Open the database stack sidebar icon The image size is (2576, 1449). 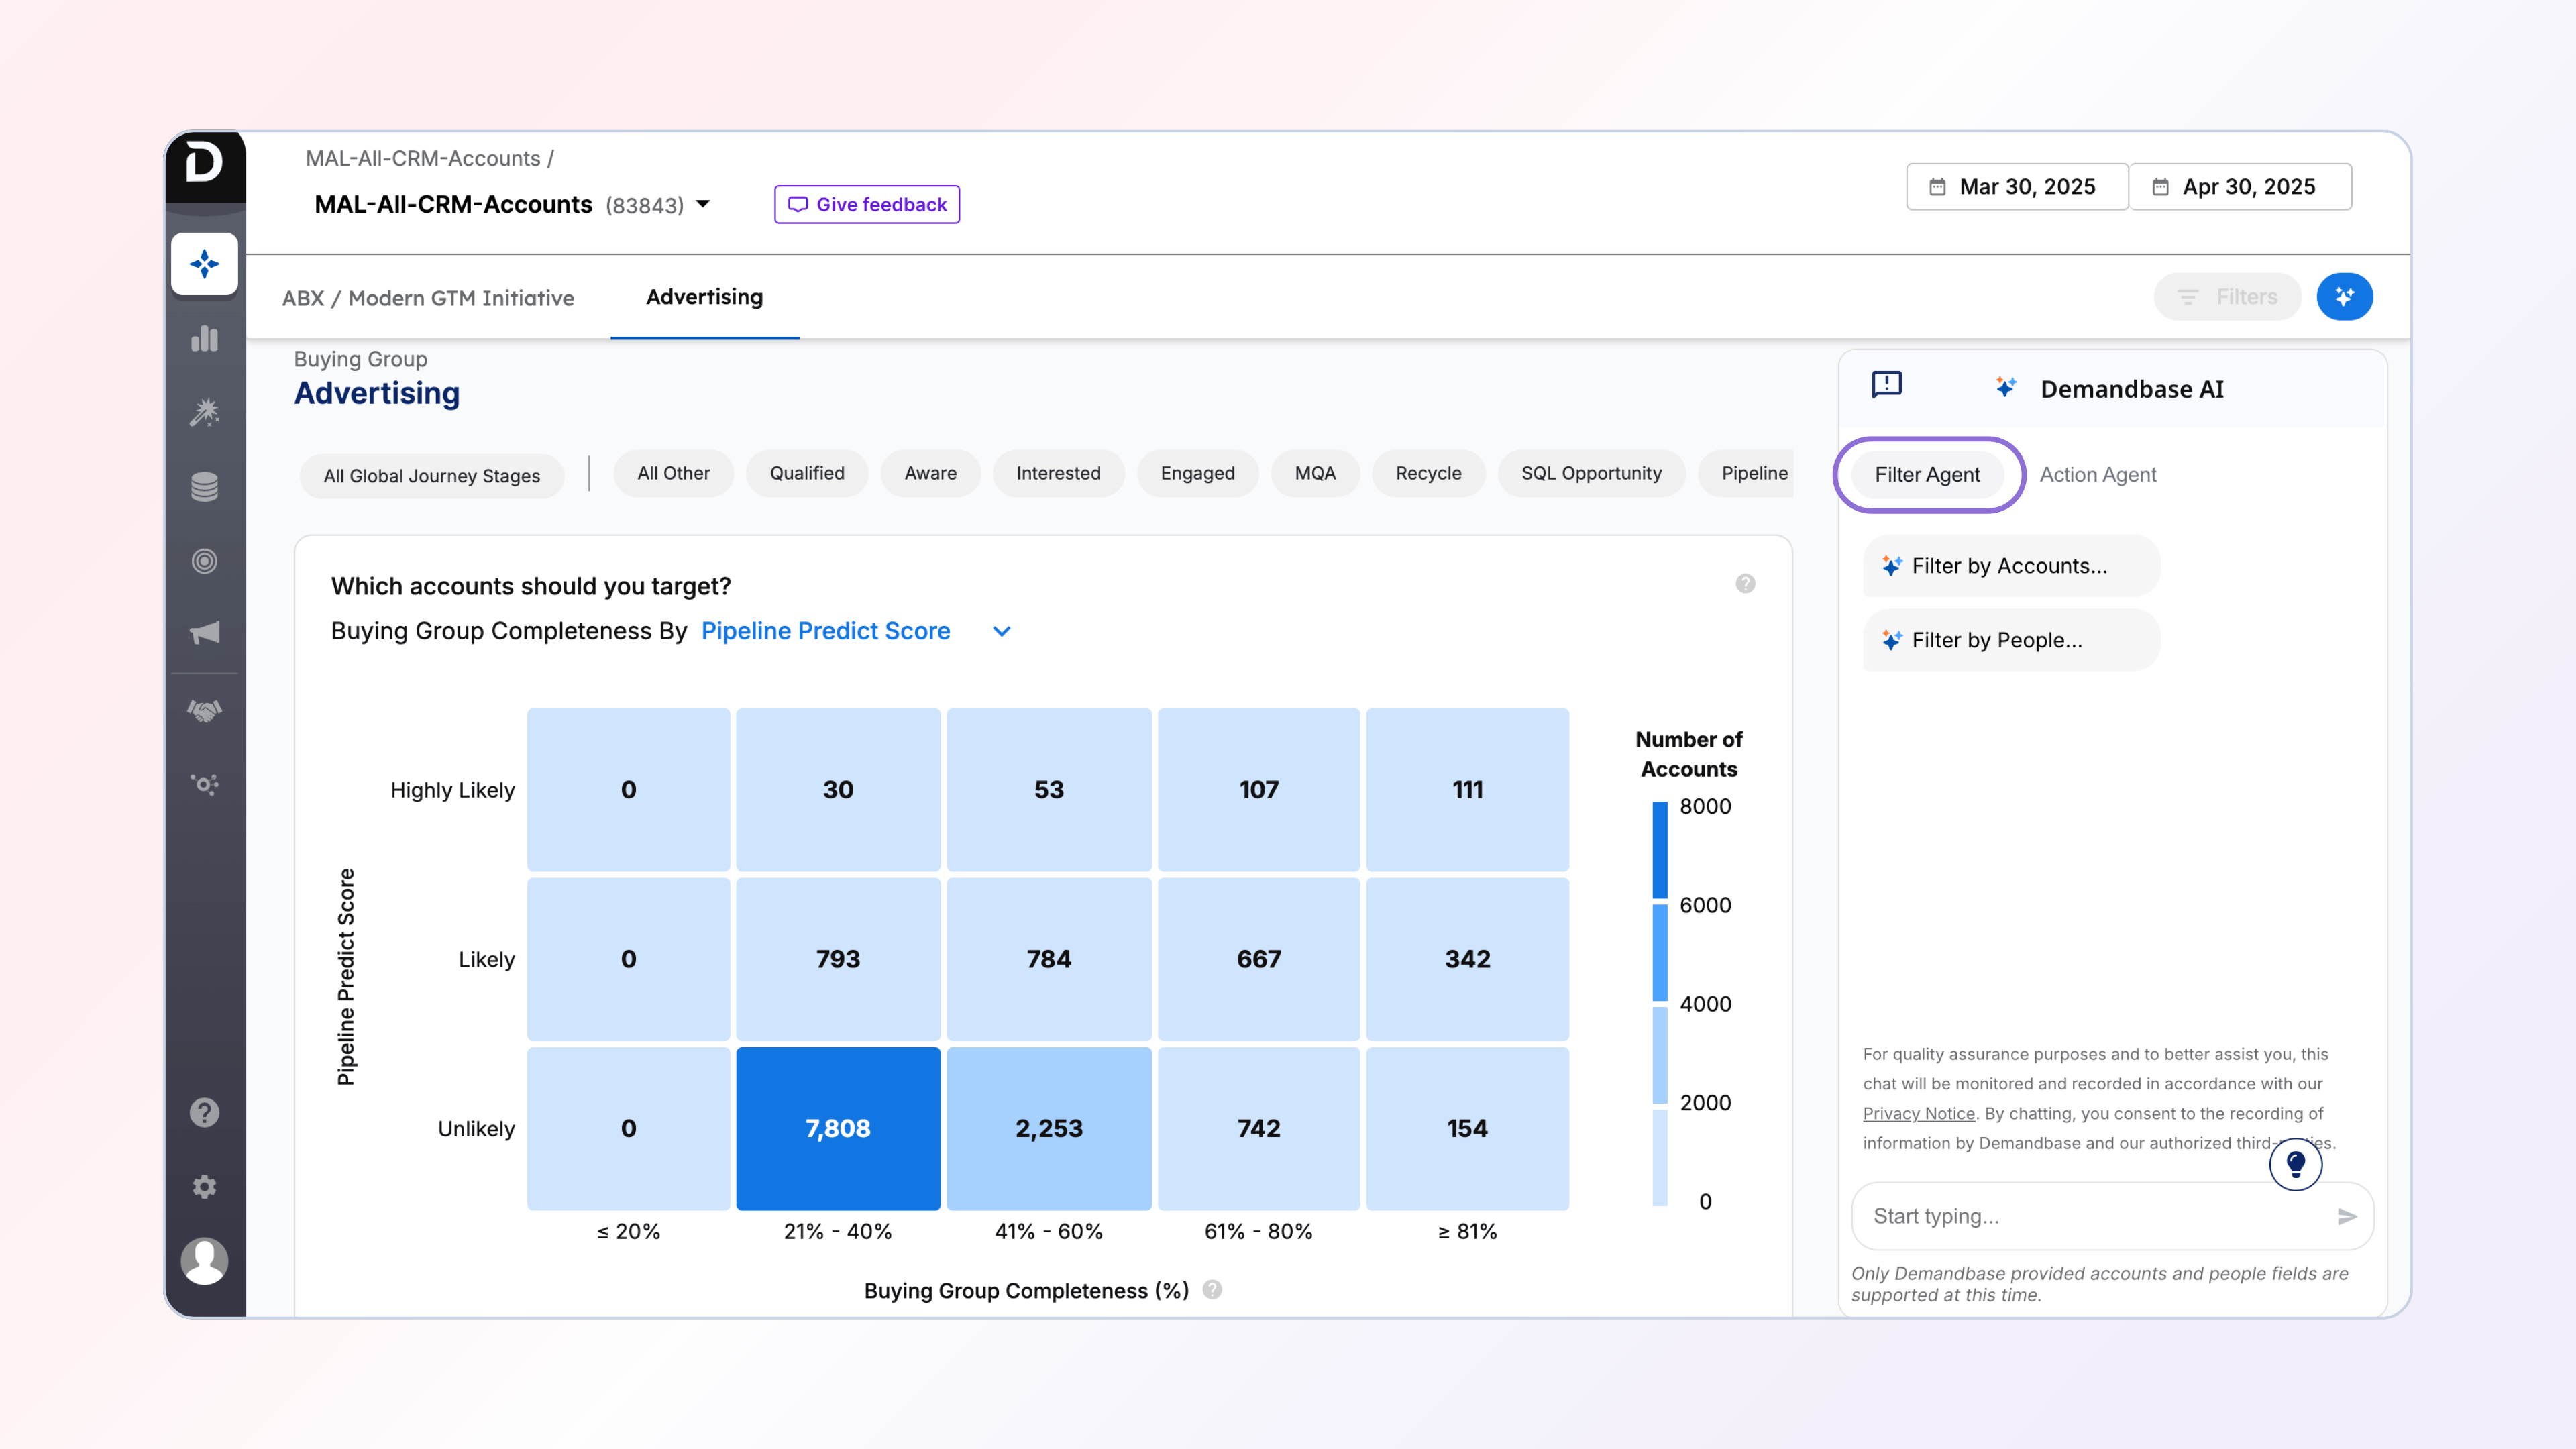point(204,487)
